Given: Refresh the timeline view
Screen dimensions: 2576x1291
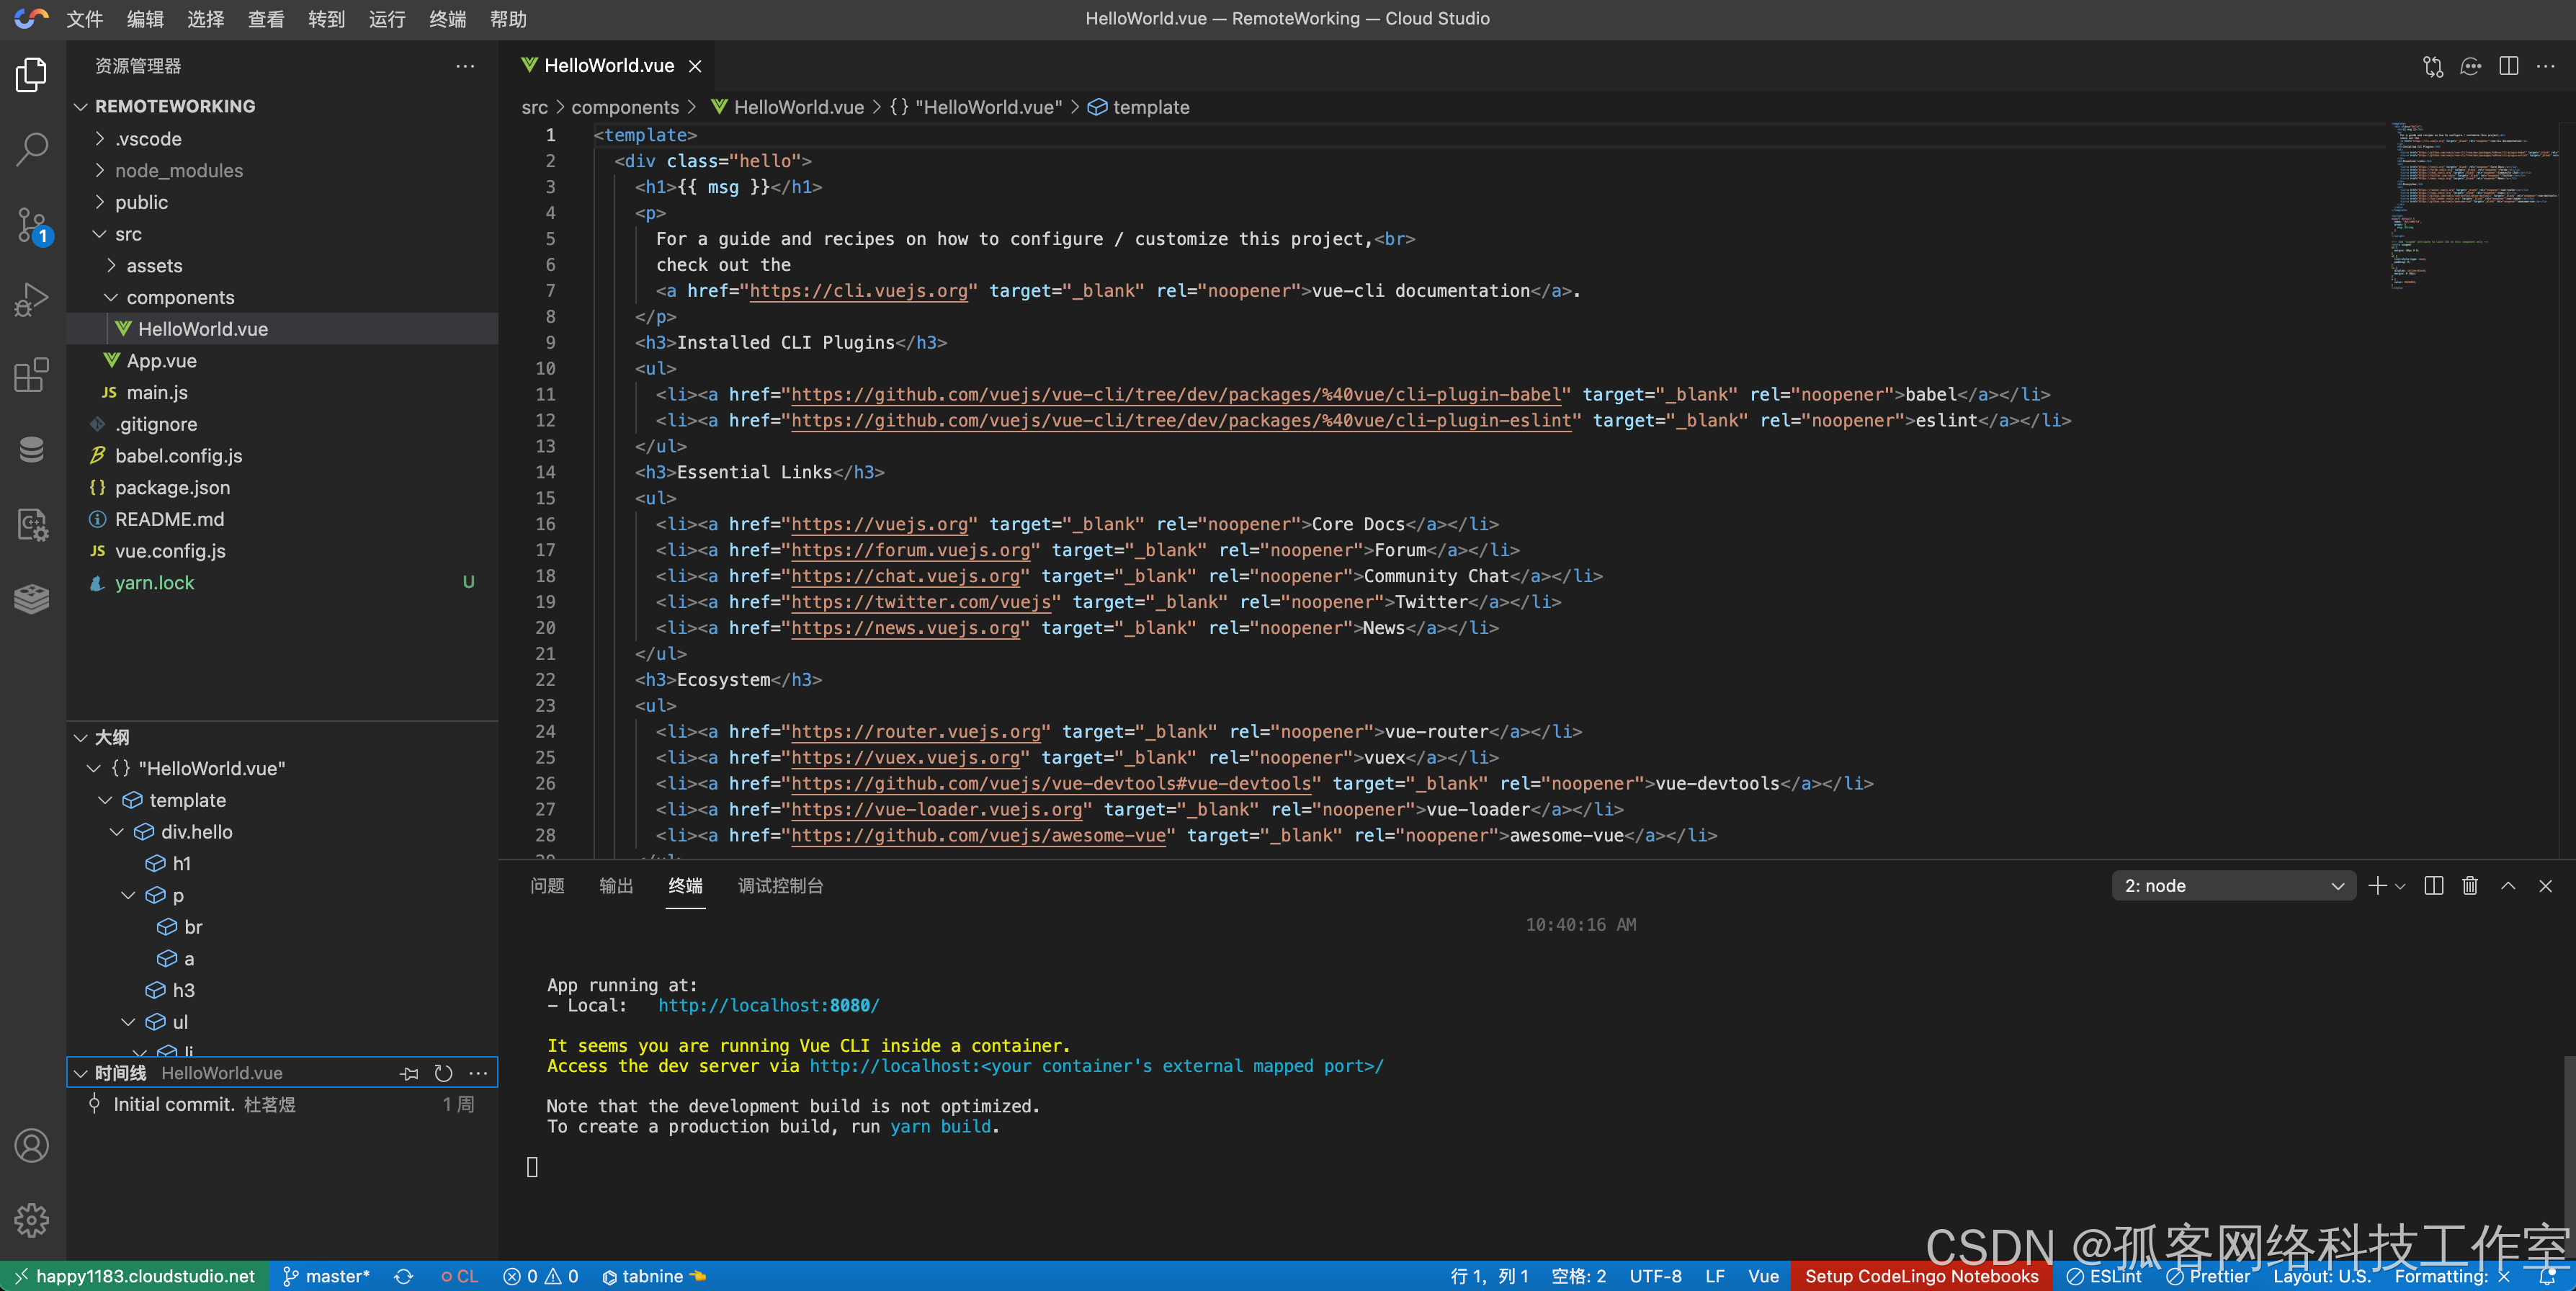Looking at the screenshot, I should pyautogui.click(x=444, y=1073).
